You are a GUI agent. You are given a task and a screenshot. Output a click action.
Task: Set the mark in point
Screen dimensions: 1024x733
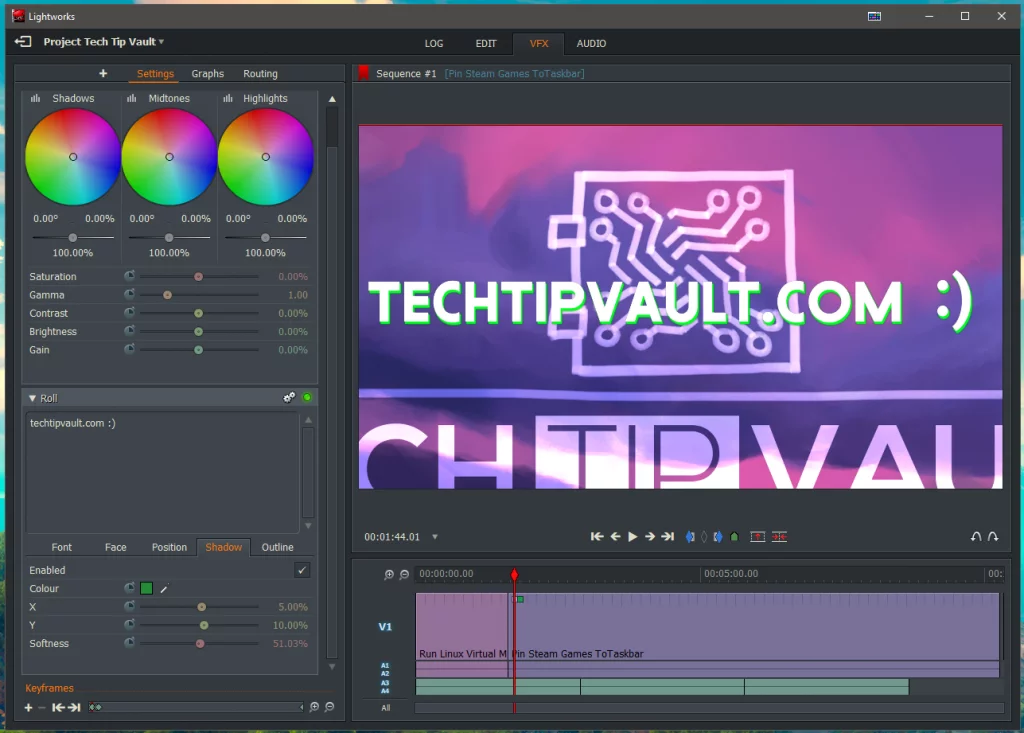pyautogui.click(x=690, y=536)
